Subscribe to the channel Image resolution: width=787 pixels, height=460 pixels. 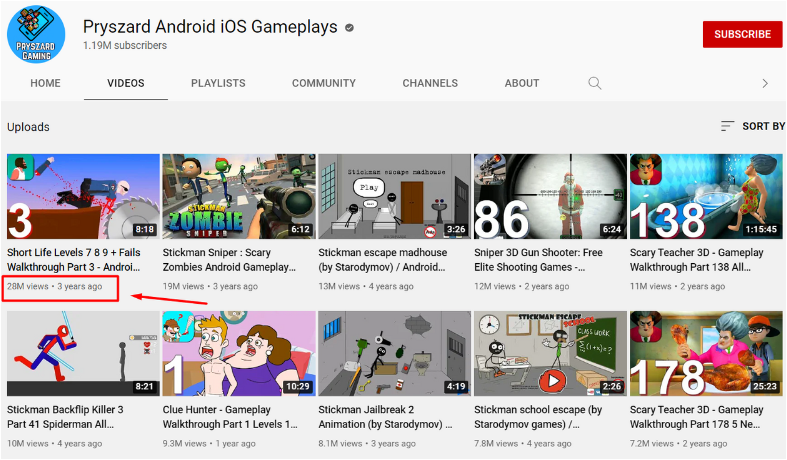(742, 34)
